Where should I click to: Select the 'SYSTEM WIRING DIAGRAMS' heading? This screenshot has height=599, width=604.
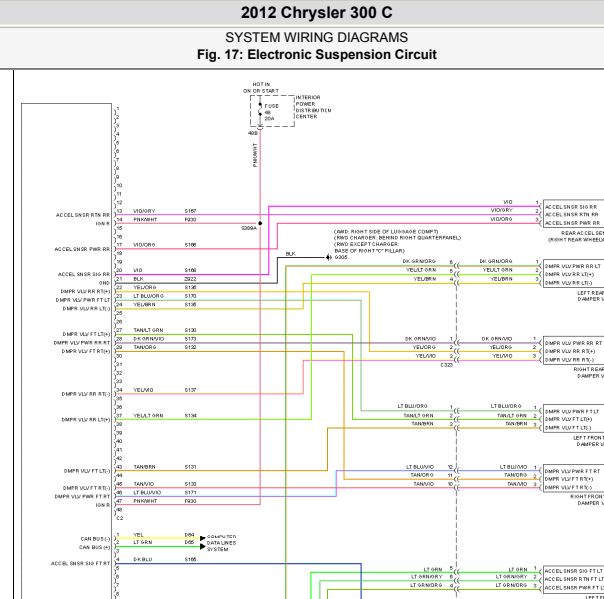tap(317, 37)
